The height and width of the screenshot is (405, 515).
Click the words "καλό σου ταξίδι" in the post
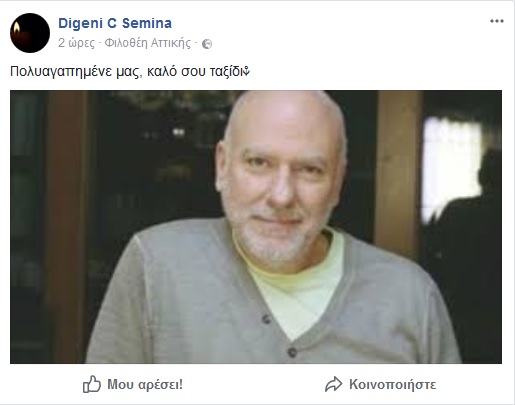pos(196,72)
